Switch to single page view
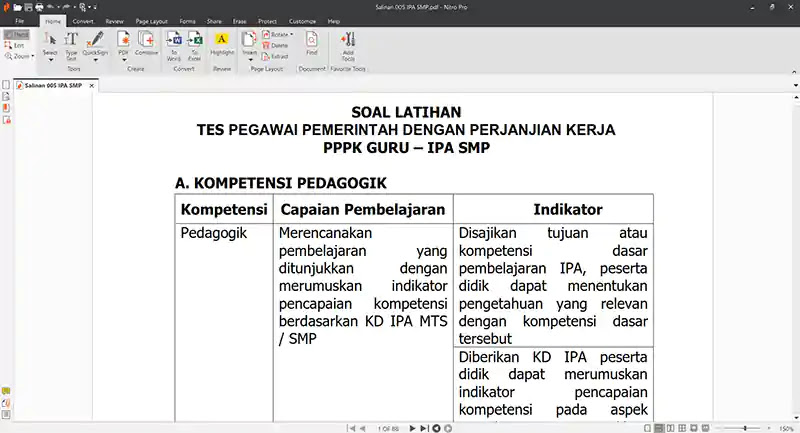The width and height of the screenshot is (800, 433). click(x=647, y=428)
